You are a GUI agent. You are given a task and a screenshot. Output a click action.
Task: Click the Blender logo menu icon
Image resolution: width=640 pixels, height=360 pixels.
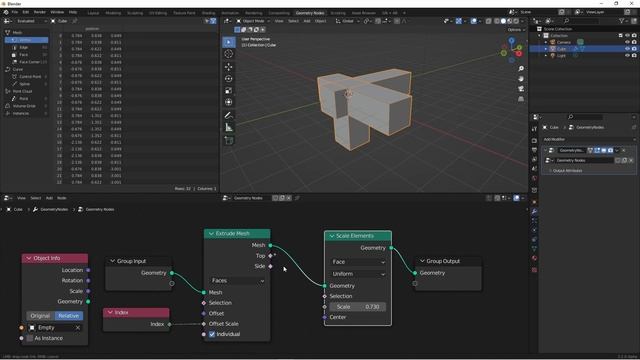[x=6, y=12]
